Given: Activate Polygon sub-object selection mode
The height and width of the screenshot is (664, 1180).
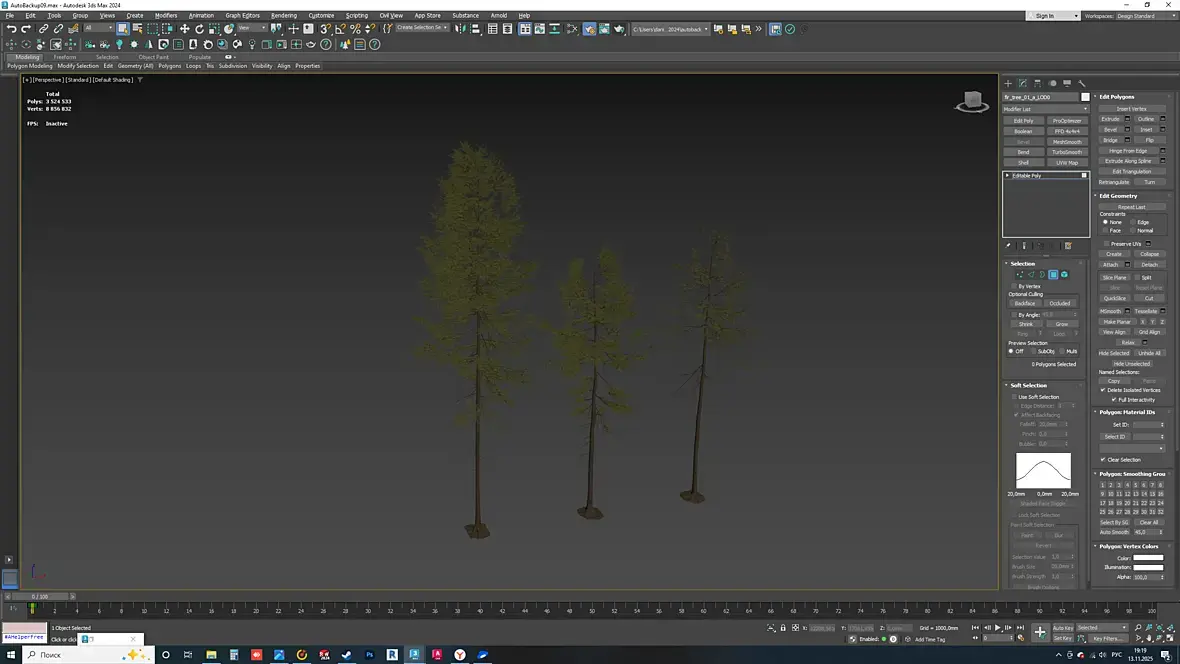Looking at the screenshot, I should click(1053, 274).
